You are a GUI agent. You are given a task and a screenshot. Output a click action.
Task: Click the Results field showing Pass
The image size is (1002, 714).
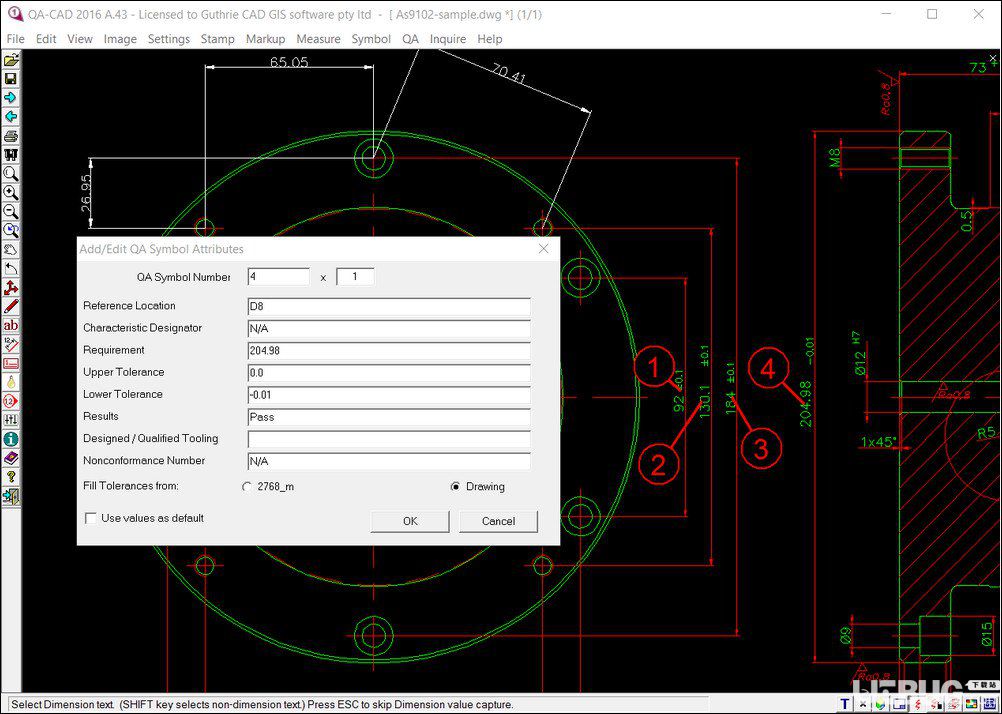389,417
